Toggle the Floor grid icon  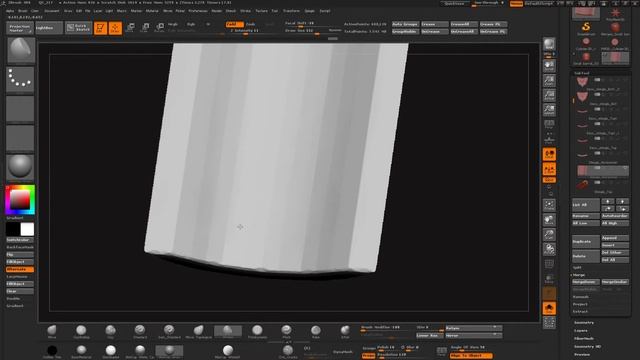(549, 139)
